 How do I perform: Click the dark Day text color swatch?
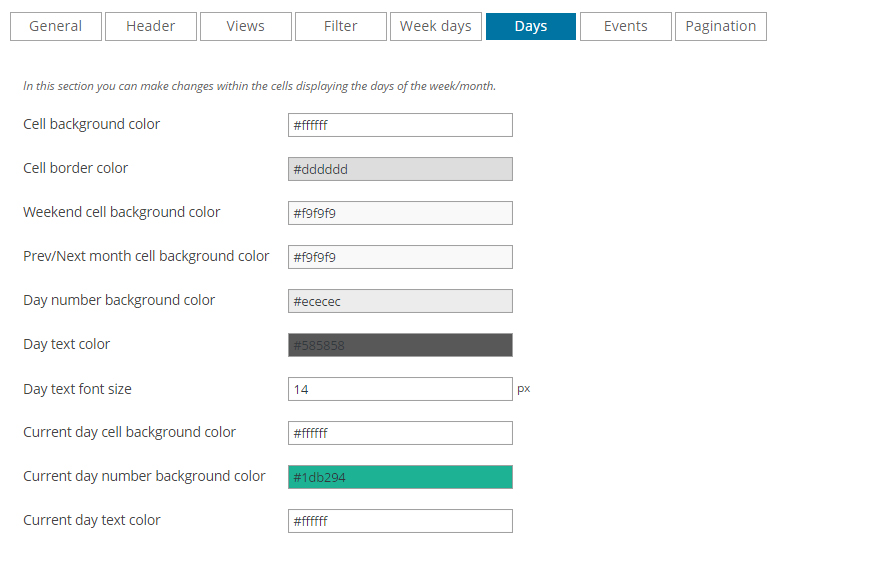point(400,345)
